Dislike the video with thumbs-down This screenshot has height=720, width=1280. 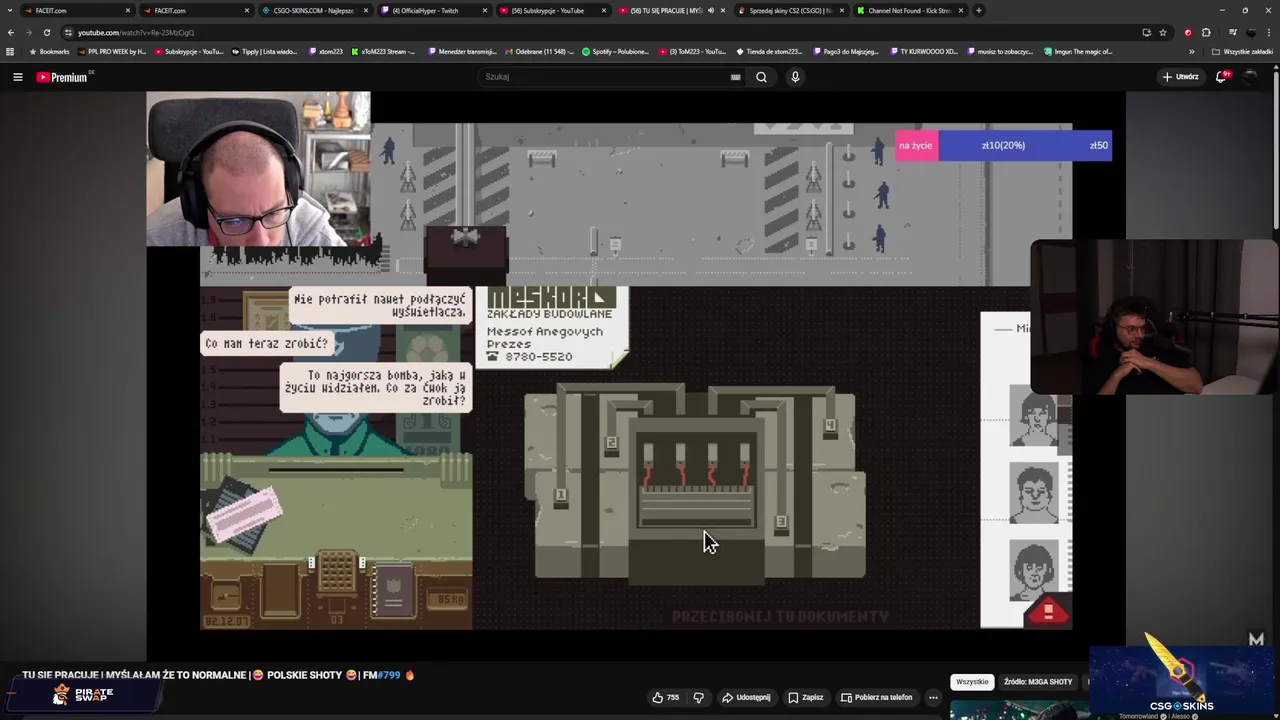click(699, 697)
